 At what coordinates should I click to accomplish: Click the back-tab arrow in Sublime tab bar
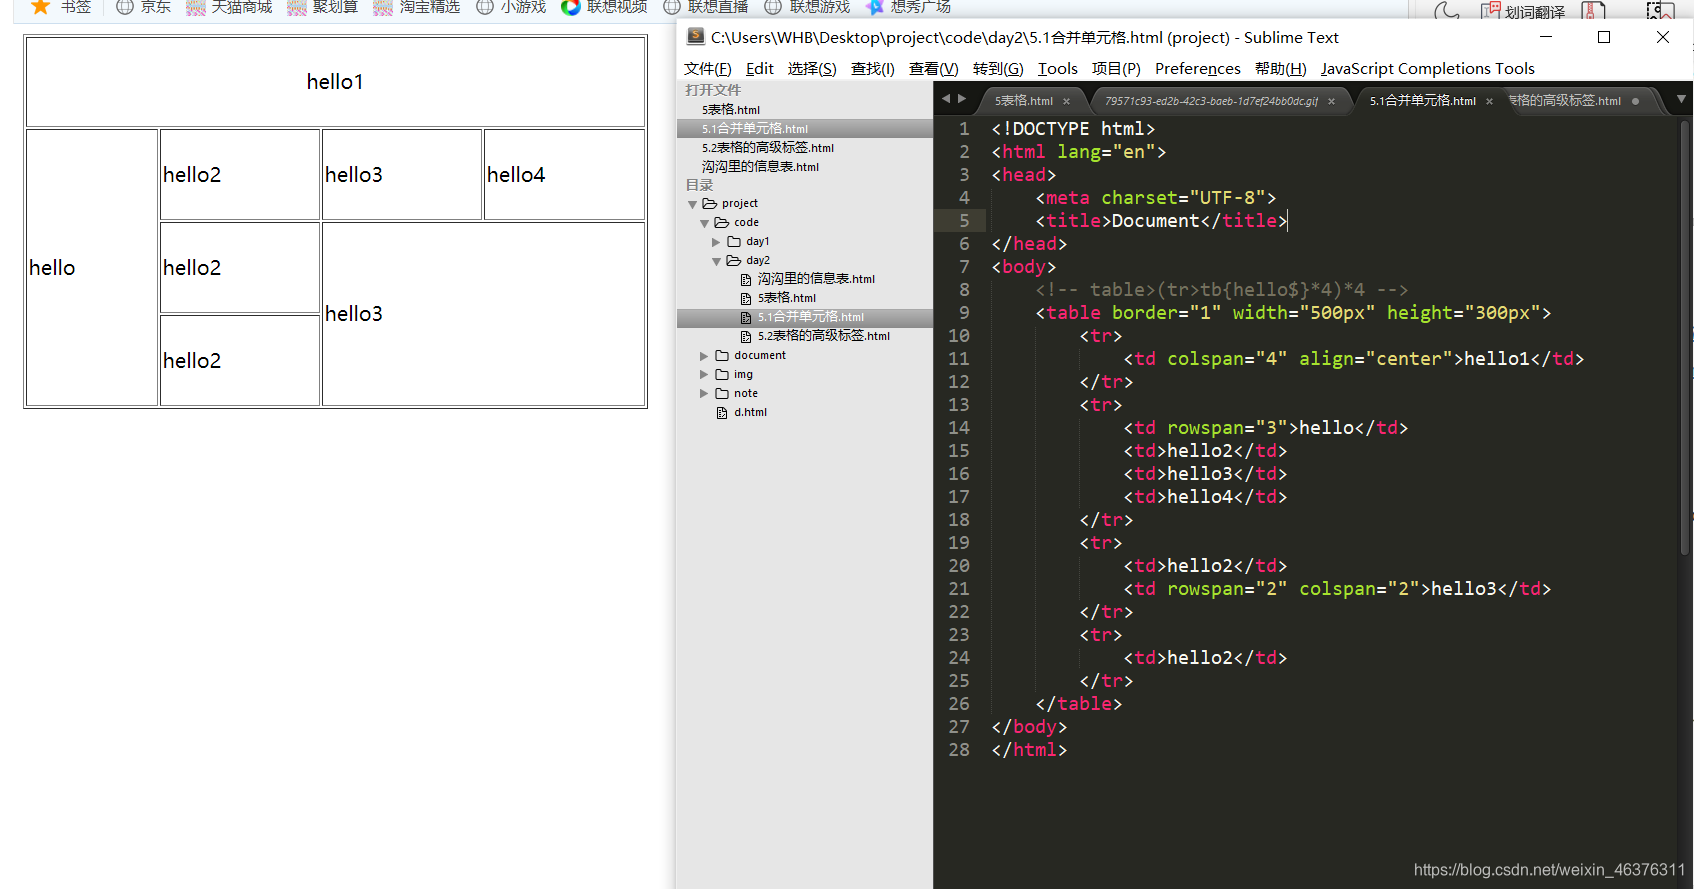click(946, 99)
